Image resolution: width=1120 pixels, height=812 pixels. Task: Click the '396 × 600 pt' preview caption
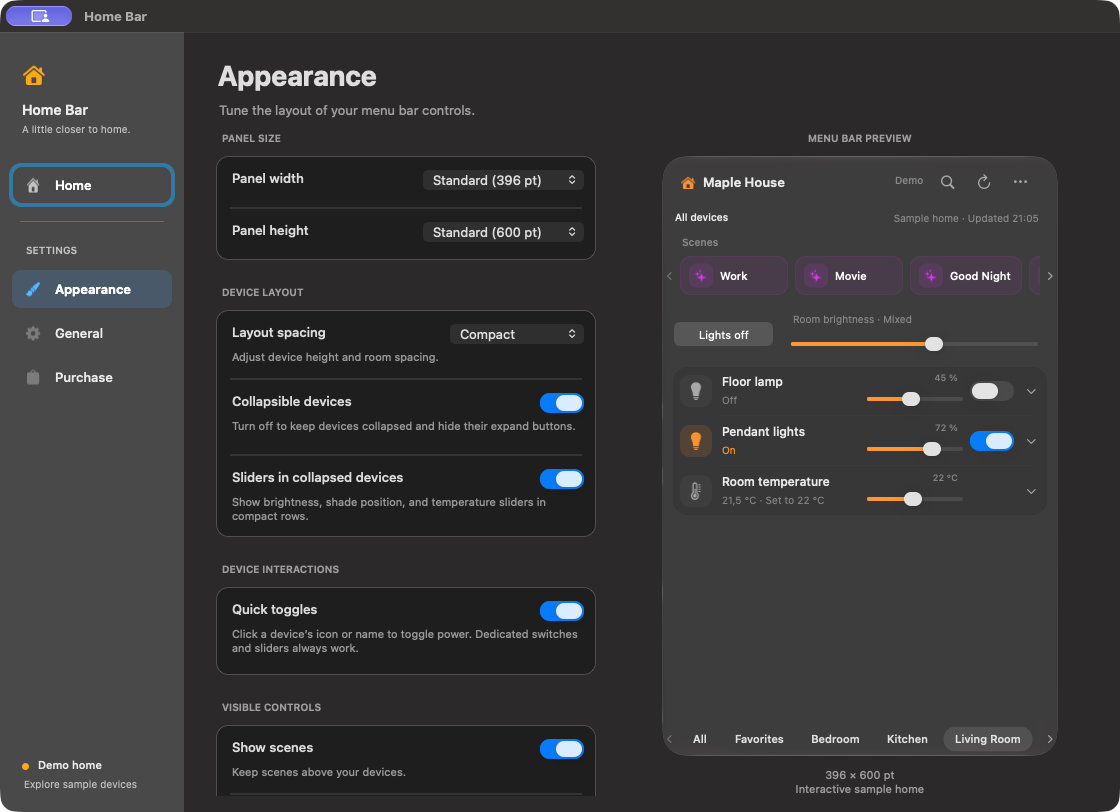859,776
